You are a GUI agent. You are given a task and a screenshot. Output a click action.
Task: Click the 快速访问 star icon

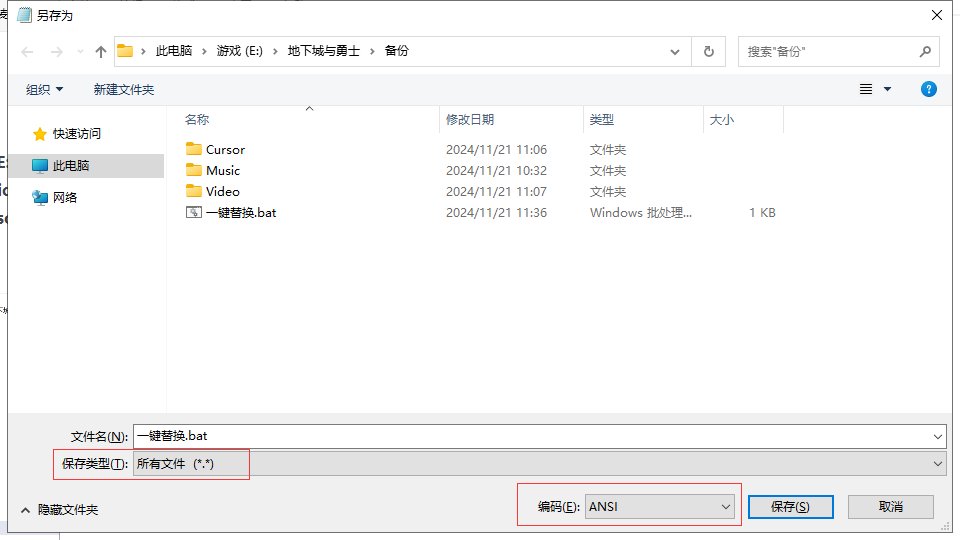pos(40,133)
